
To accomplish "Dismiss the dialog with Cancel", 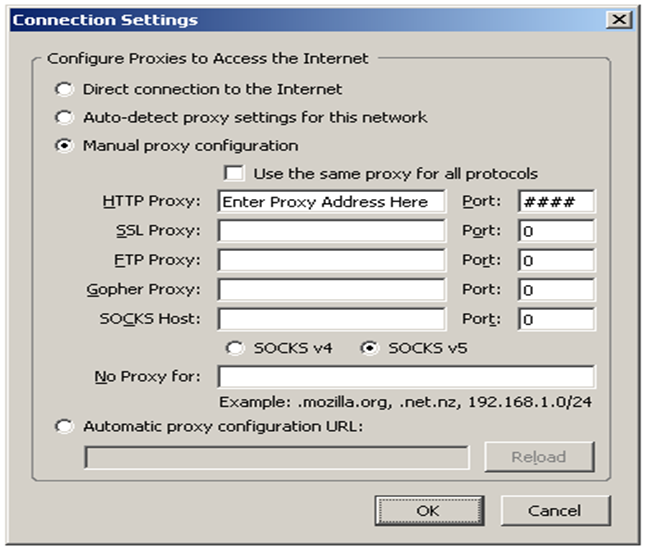I will click(555, 511).
